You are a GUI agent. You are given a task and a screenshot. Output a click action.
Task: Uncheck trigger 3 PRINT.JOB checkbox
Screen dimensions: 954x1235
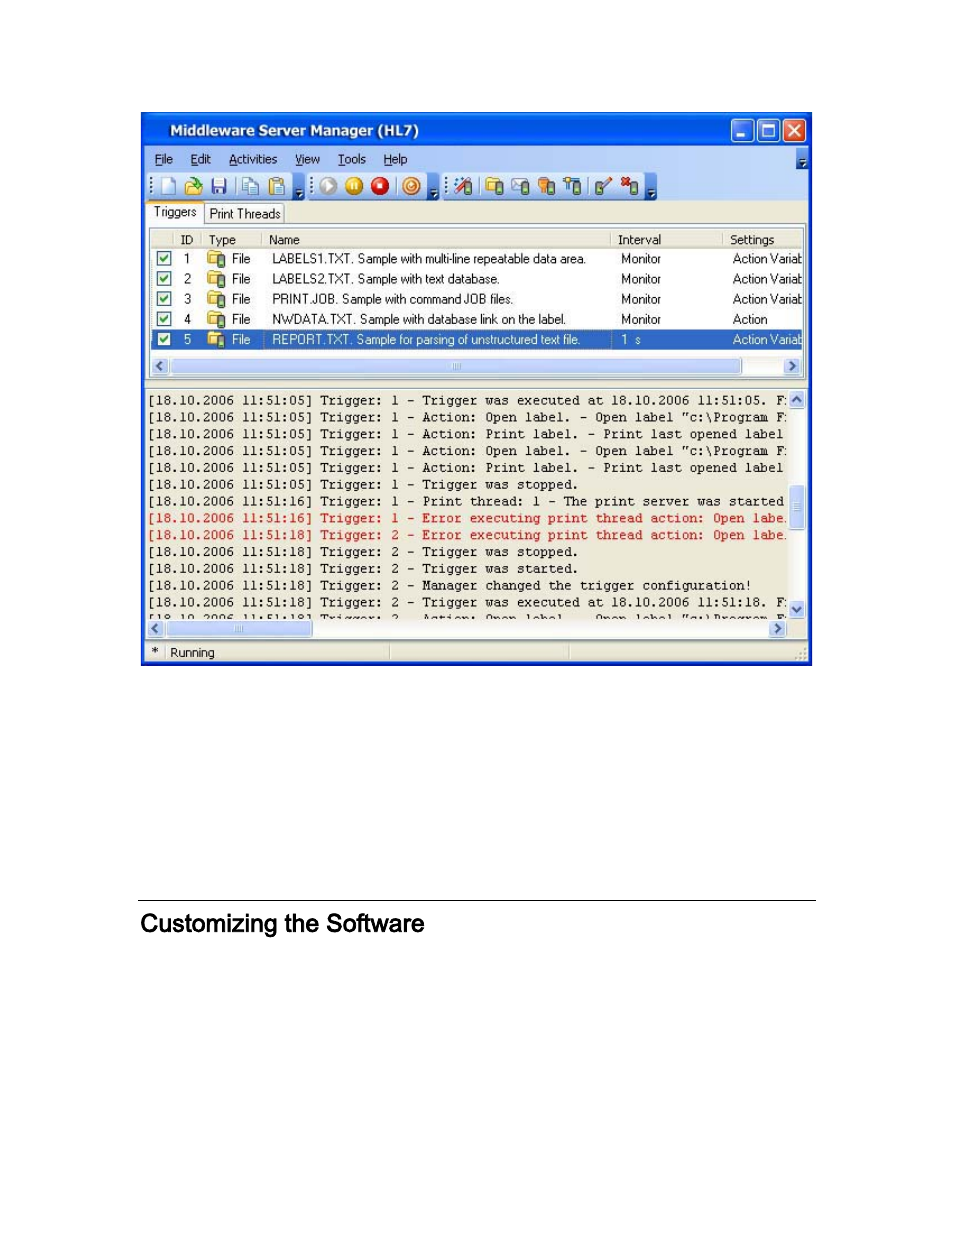[x=164, y=299]
